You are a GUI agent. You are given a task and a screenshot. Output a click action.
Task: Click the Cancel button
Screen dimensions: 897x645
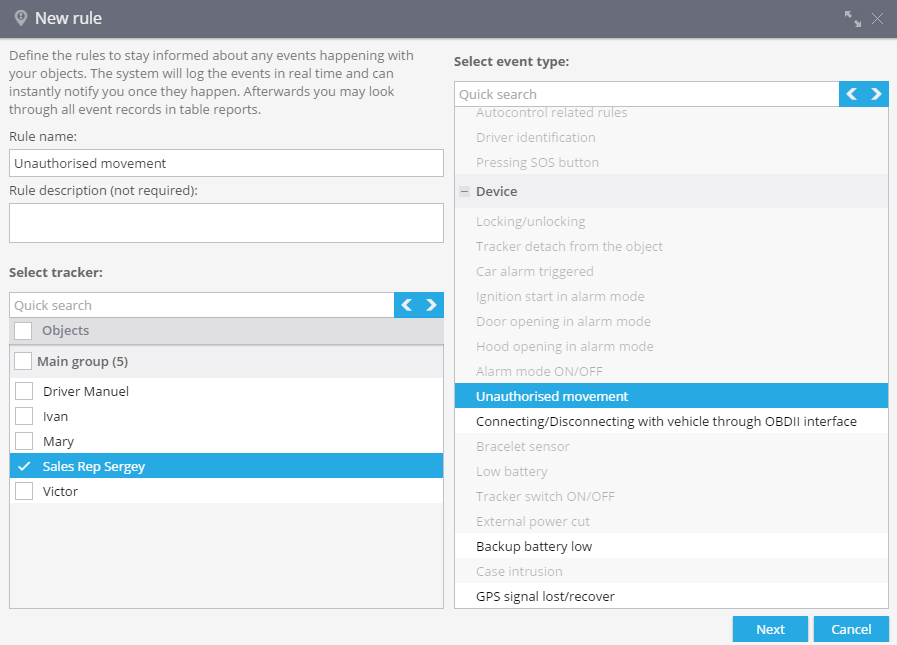(851, 629)
